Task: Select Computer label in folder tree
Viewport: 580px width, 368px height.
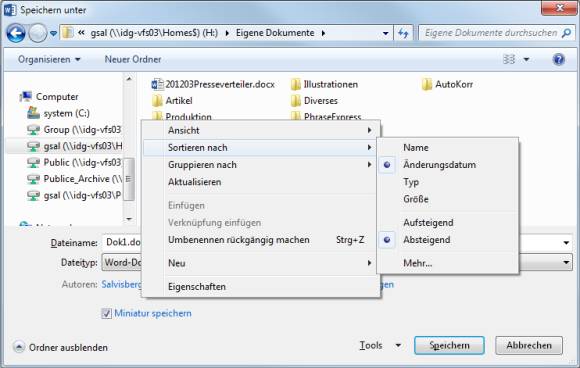Action: coord(57,97)
